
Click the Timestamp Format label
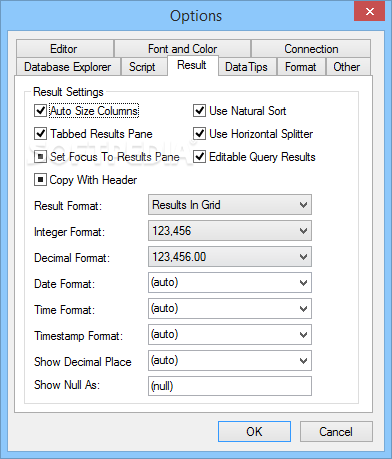[x=78, y=336]
